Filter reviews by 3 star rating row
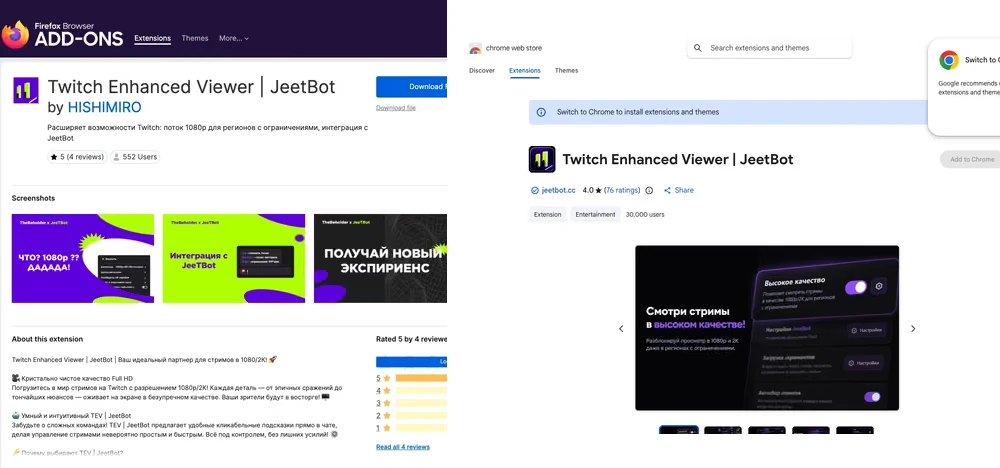1000x468 pixels. (411, 403)
